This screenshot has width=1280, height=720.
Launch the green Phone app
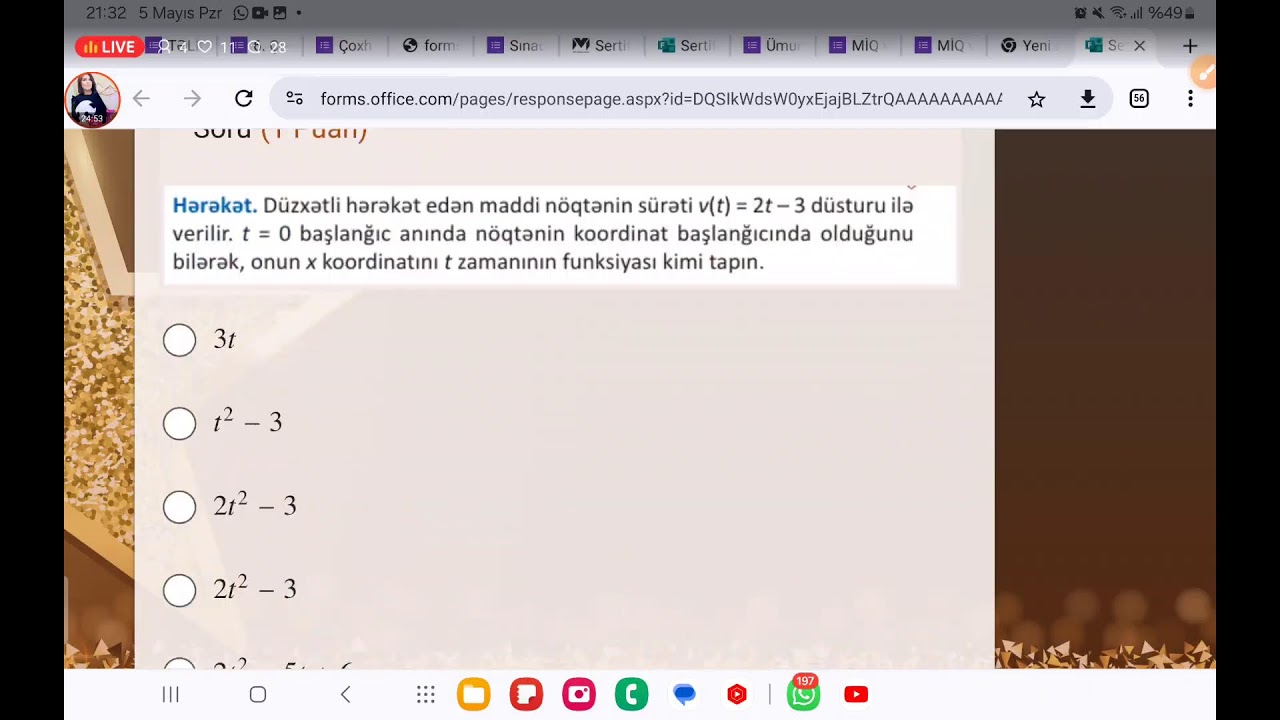[631, 694]
